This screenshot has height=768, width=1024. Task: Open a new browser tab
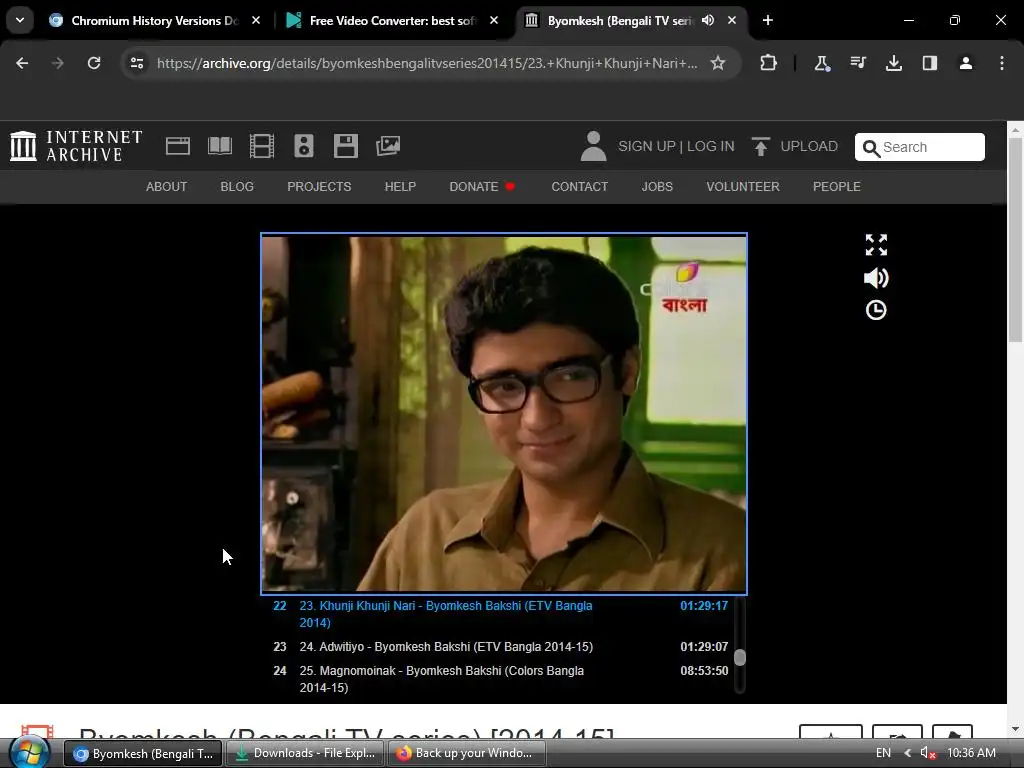click(768, 20)
